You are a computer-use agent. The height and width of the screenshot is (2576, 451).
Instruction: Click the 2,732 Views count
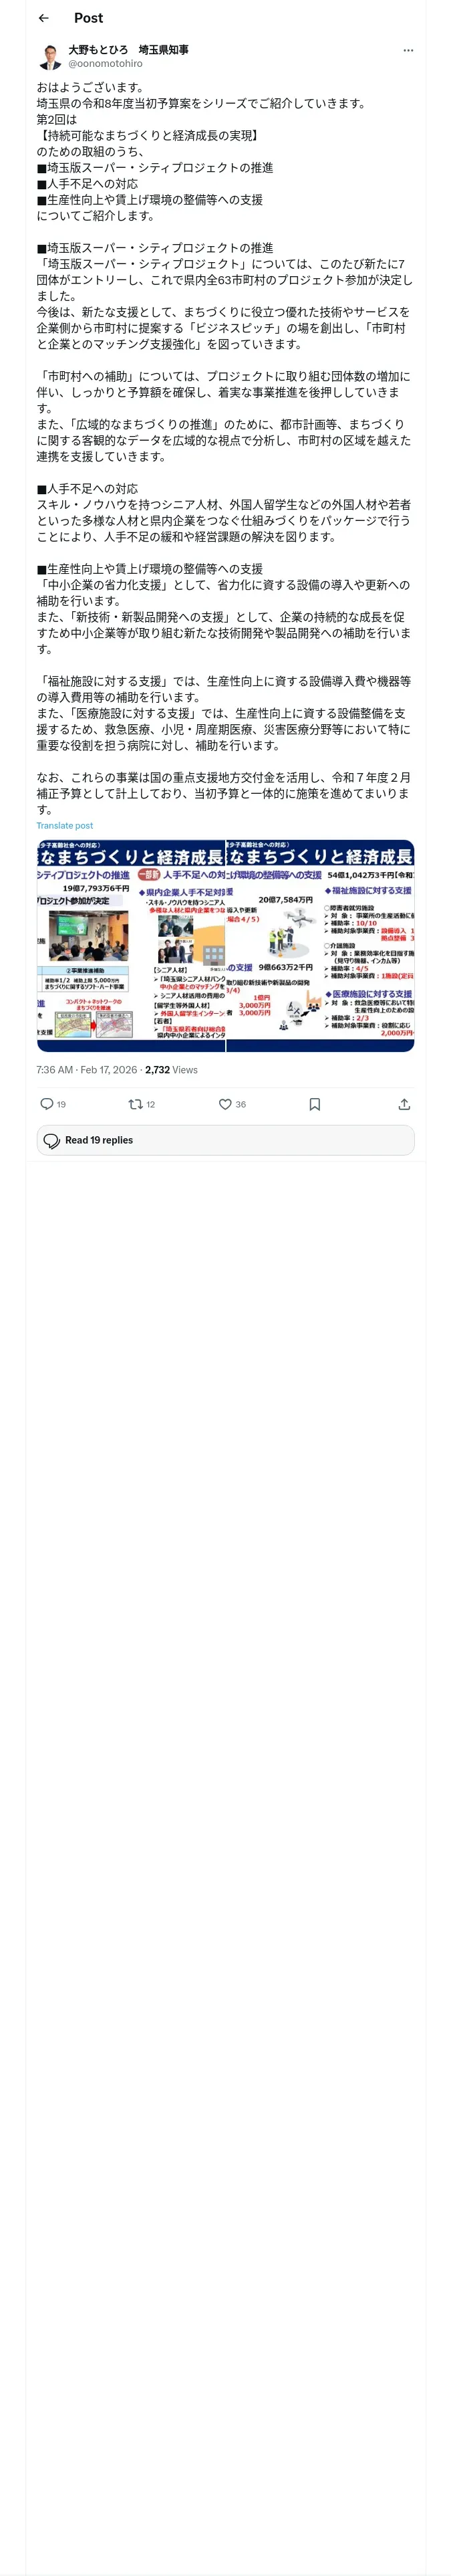pos(171,1069)
